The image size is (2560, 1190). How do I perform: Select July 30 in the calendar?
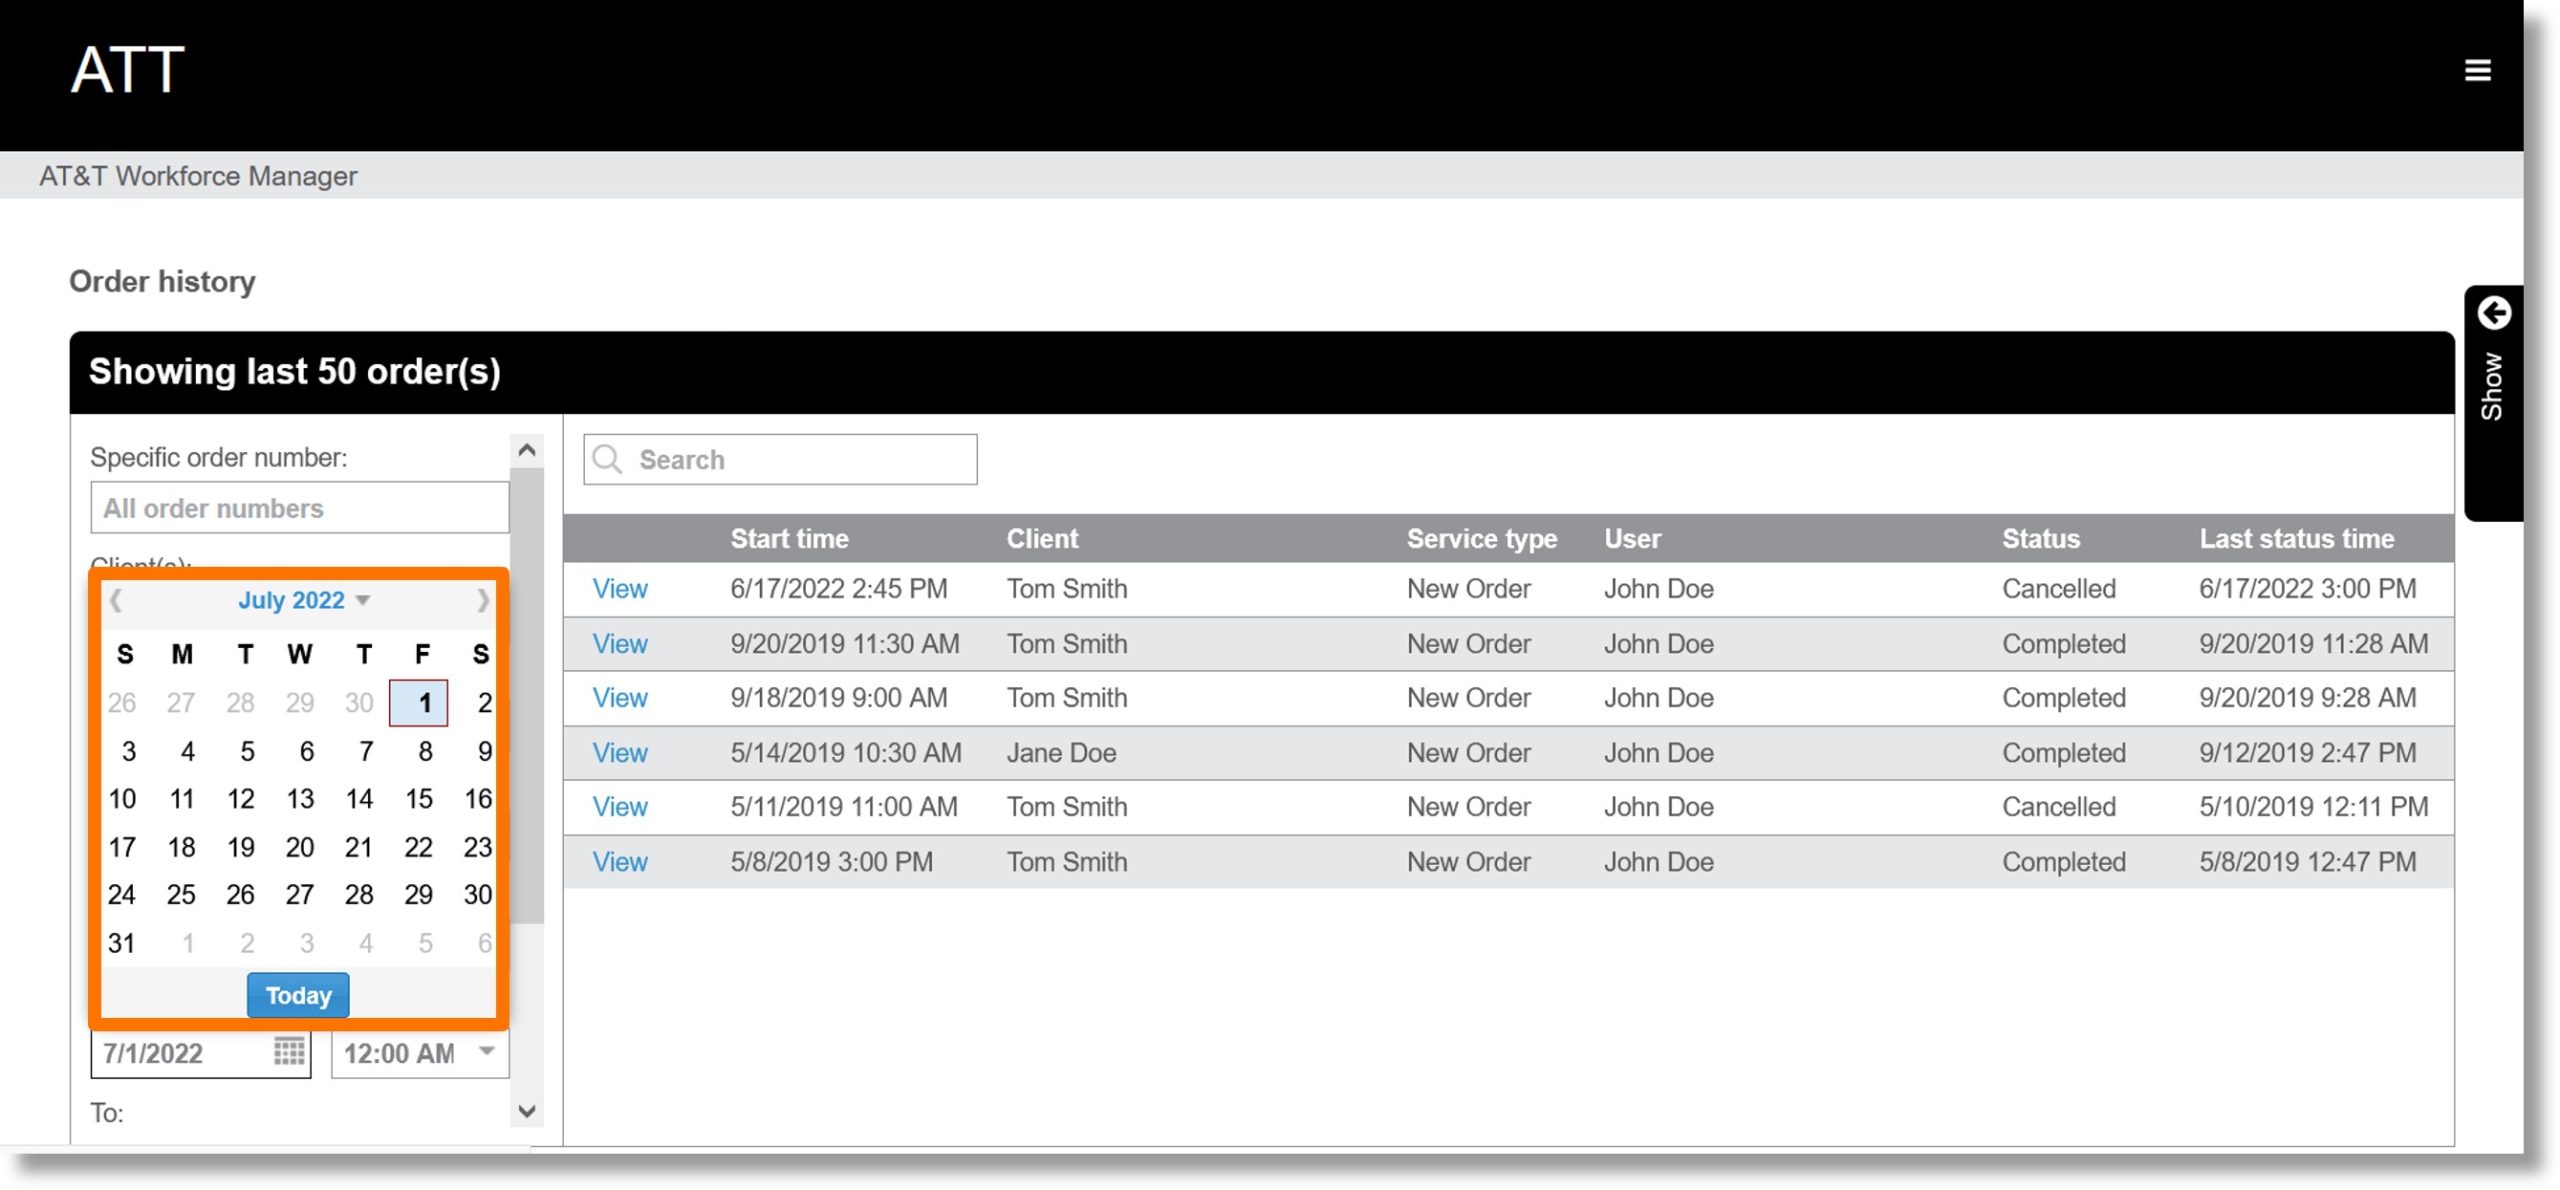tap(477, 895)
